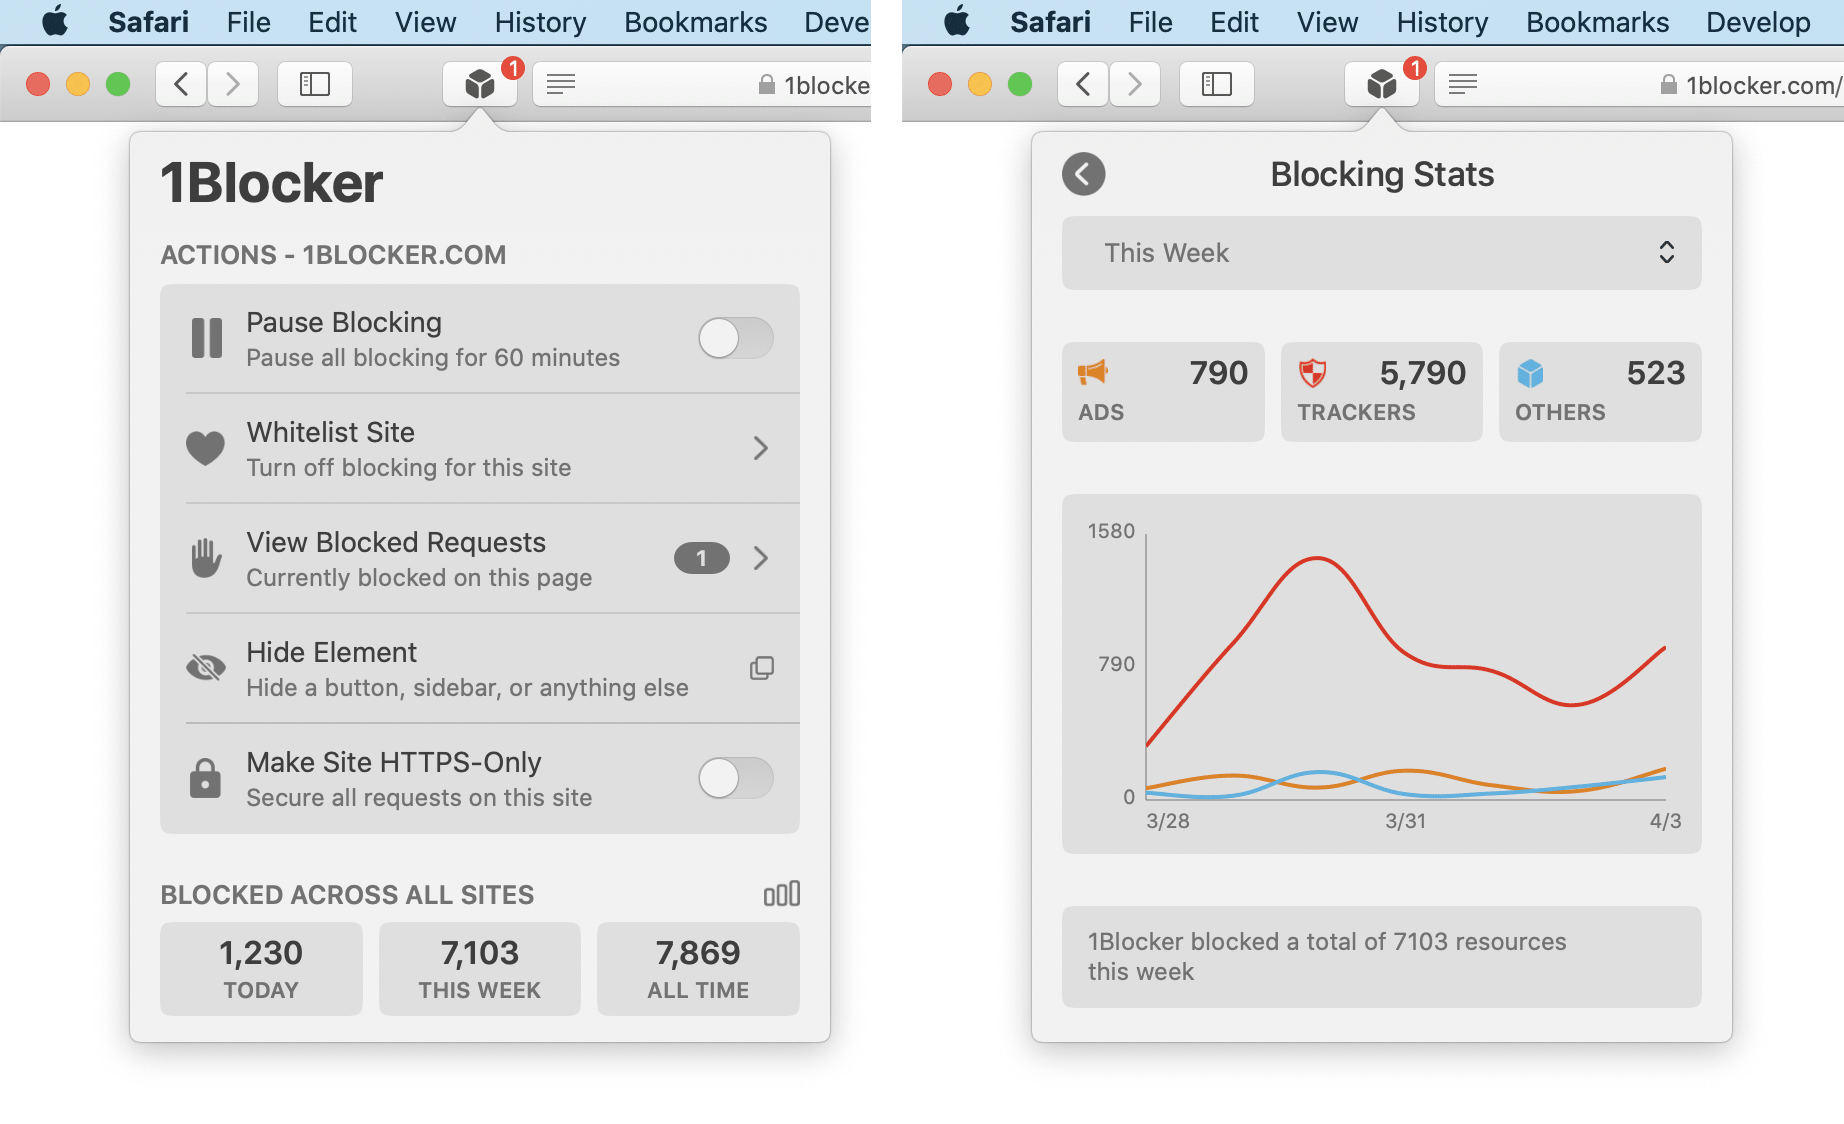Enable the Pause Blocking switch
Screen dimensions: 1844x1124
coord(736,338)
